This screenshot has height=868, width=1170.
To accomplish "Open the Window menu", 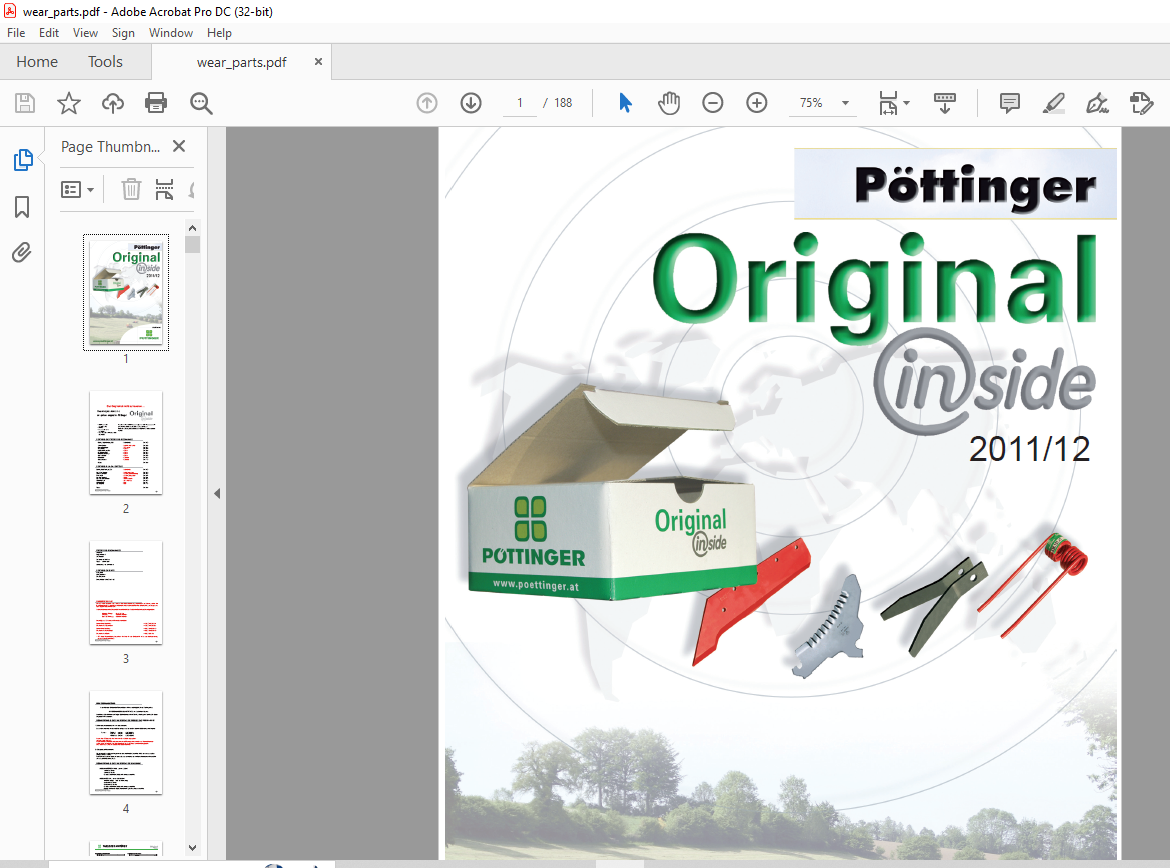I will click(171, 33).
